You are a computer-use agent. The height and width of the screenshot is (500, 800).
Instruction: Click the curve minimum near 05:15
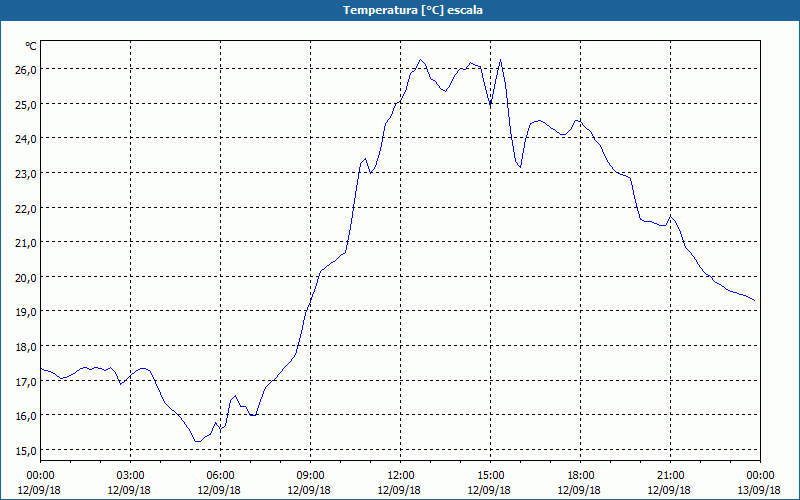198,441
